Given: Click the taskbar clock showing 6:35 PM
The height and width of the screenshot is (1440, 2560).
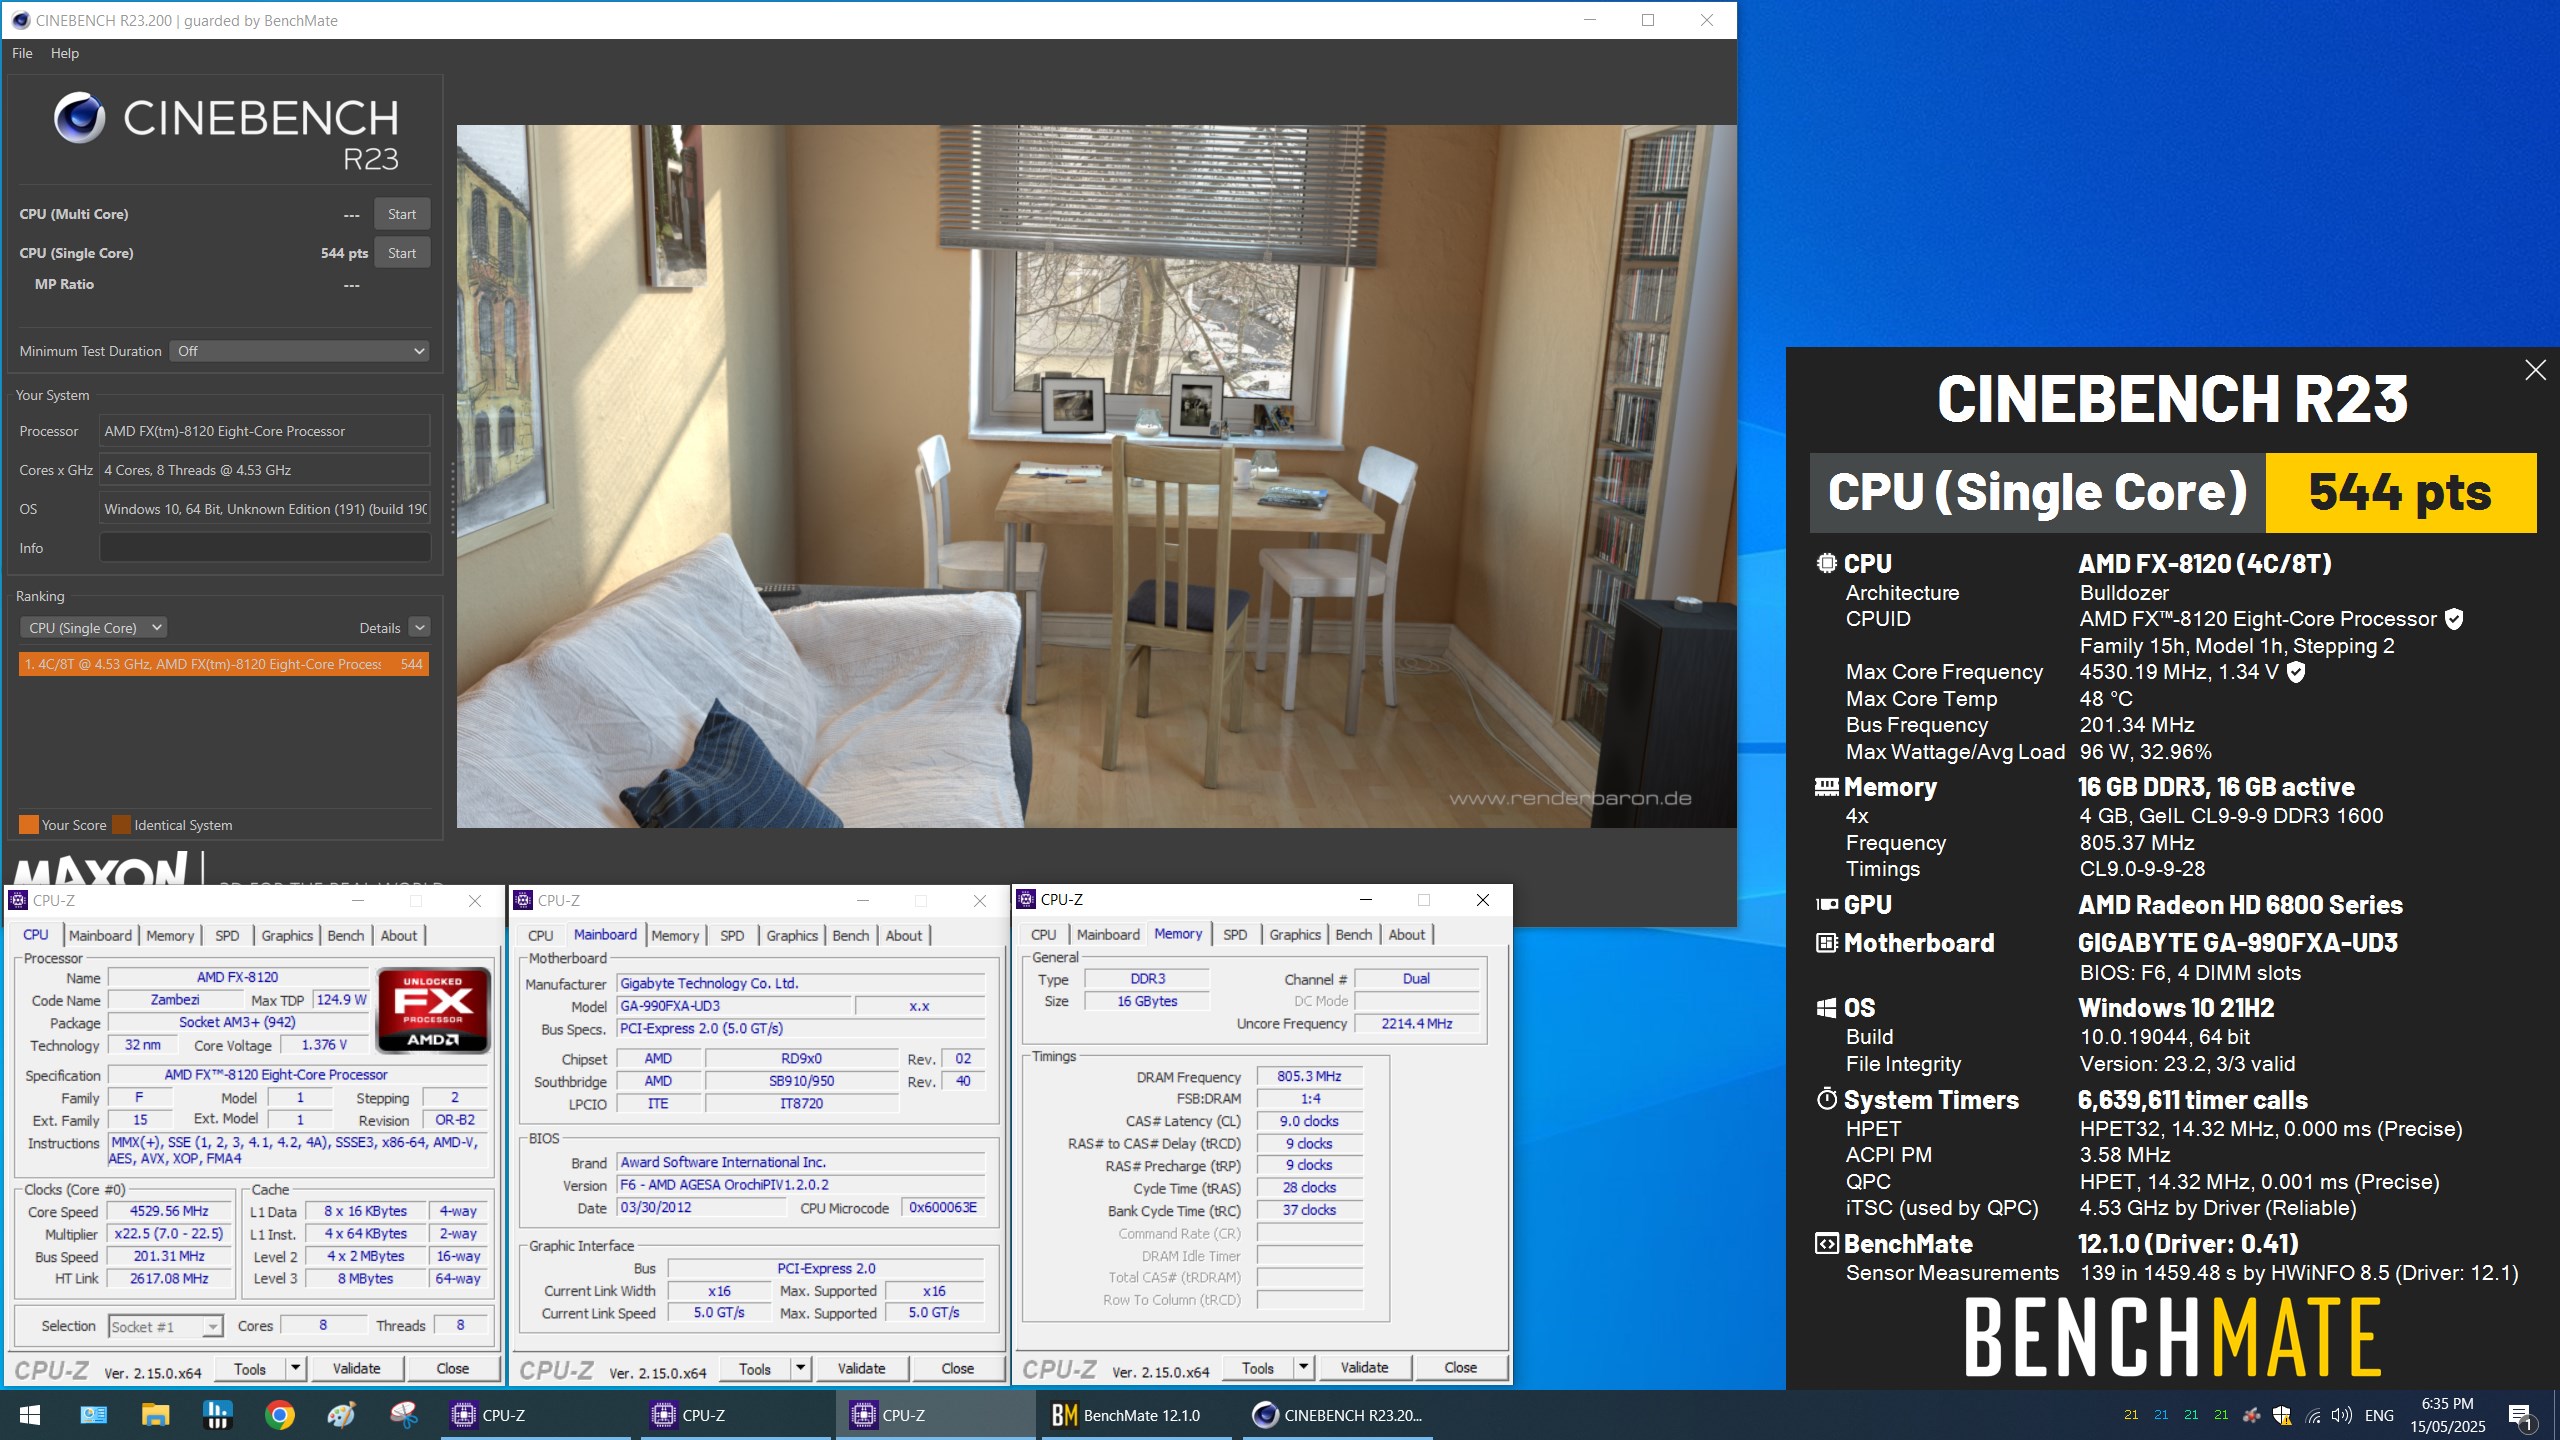Looking at the screenshot, I should pyautogui.click(x=2447, y=1415).
